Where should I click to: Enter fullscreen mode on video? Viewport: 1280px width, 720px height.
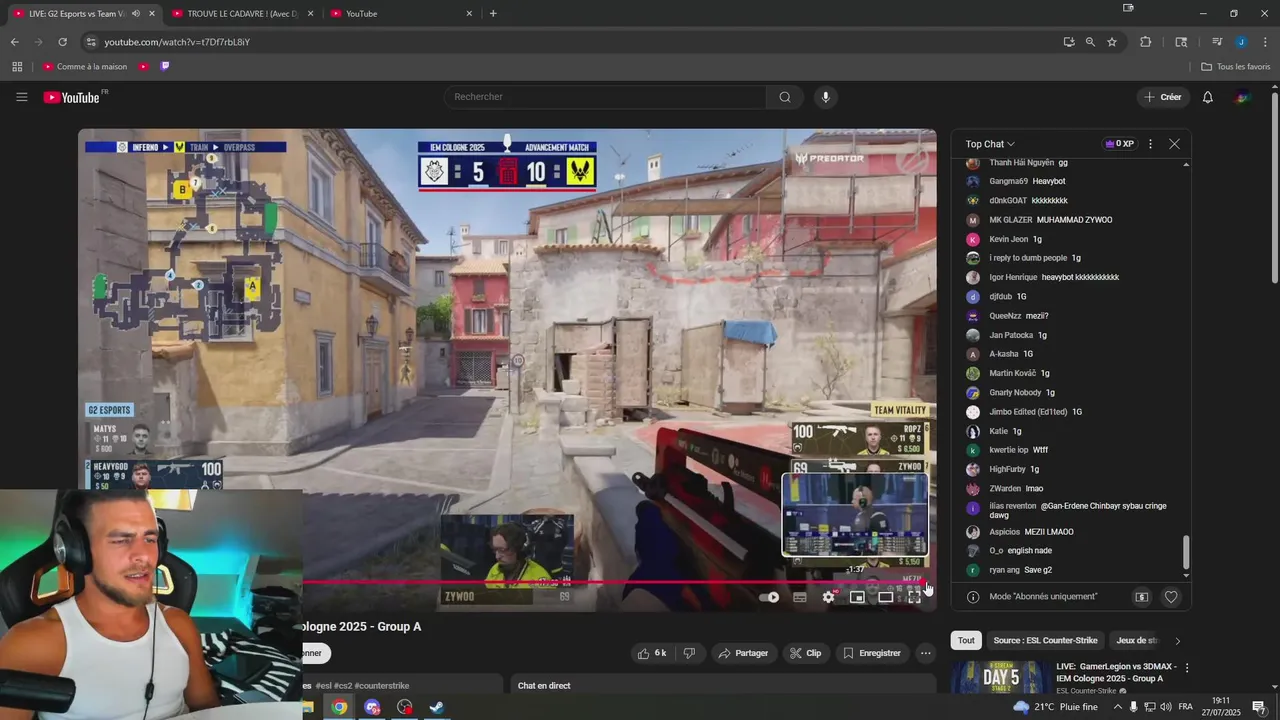[x=914, y=597]
